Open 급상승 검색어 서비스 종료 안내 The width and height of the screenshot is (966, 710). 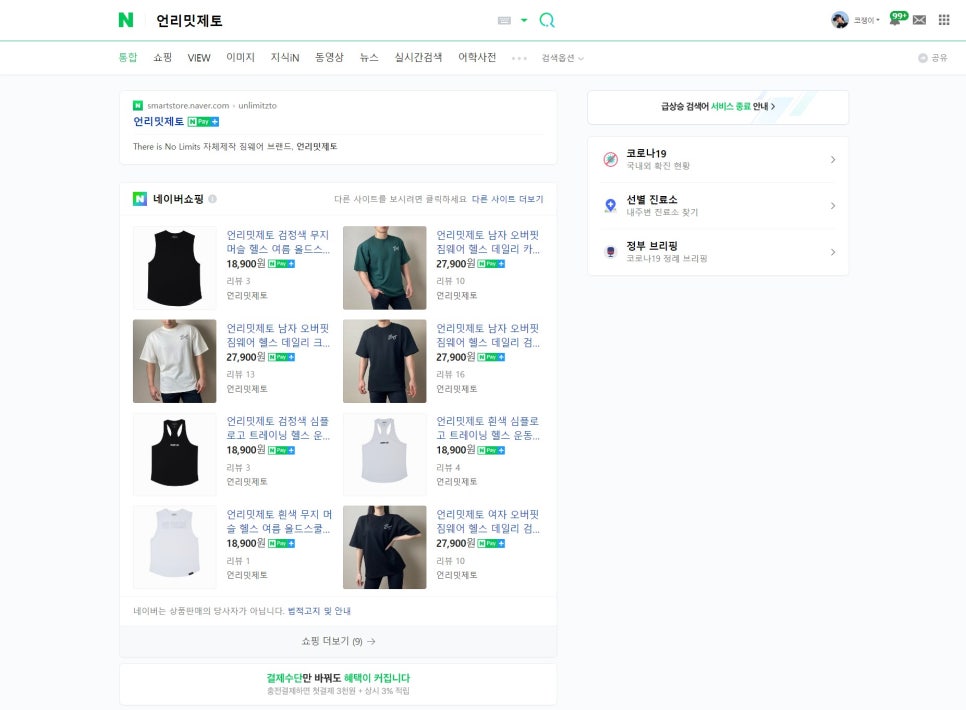pyautogui.click(x=718, y=107)
